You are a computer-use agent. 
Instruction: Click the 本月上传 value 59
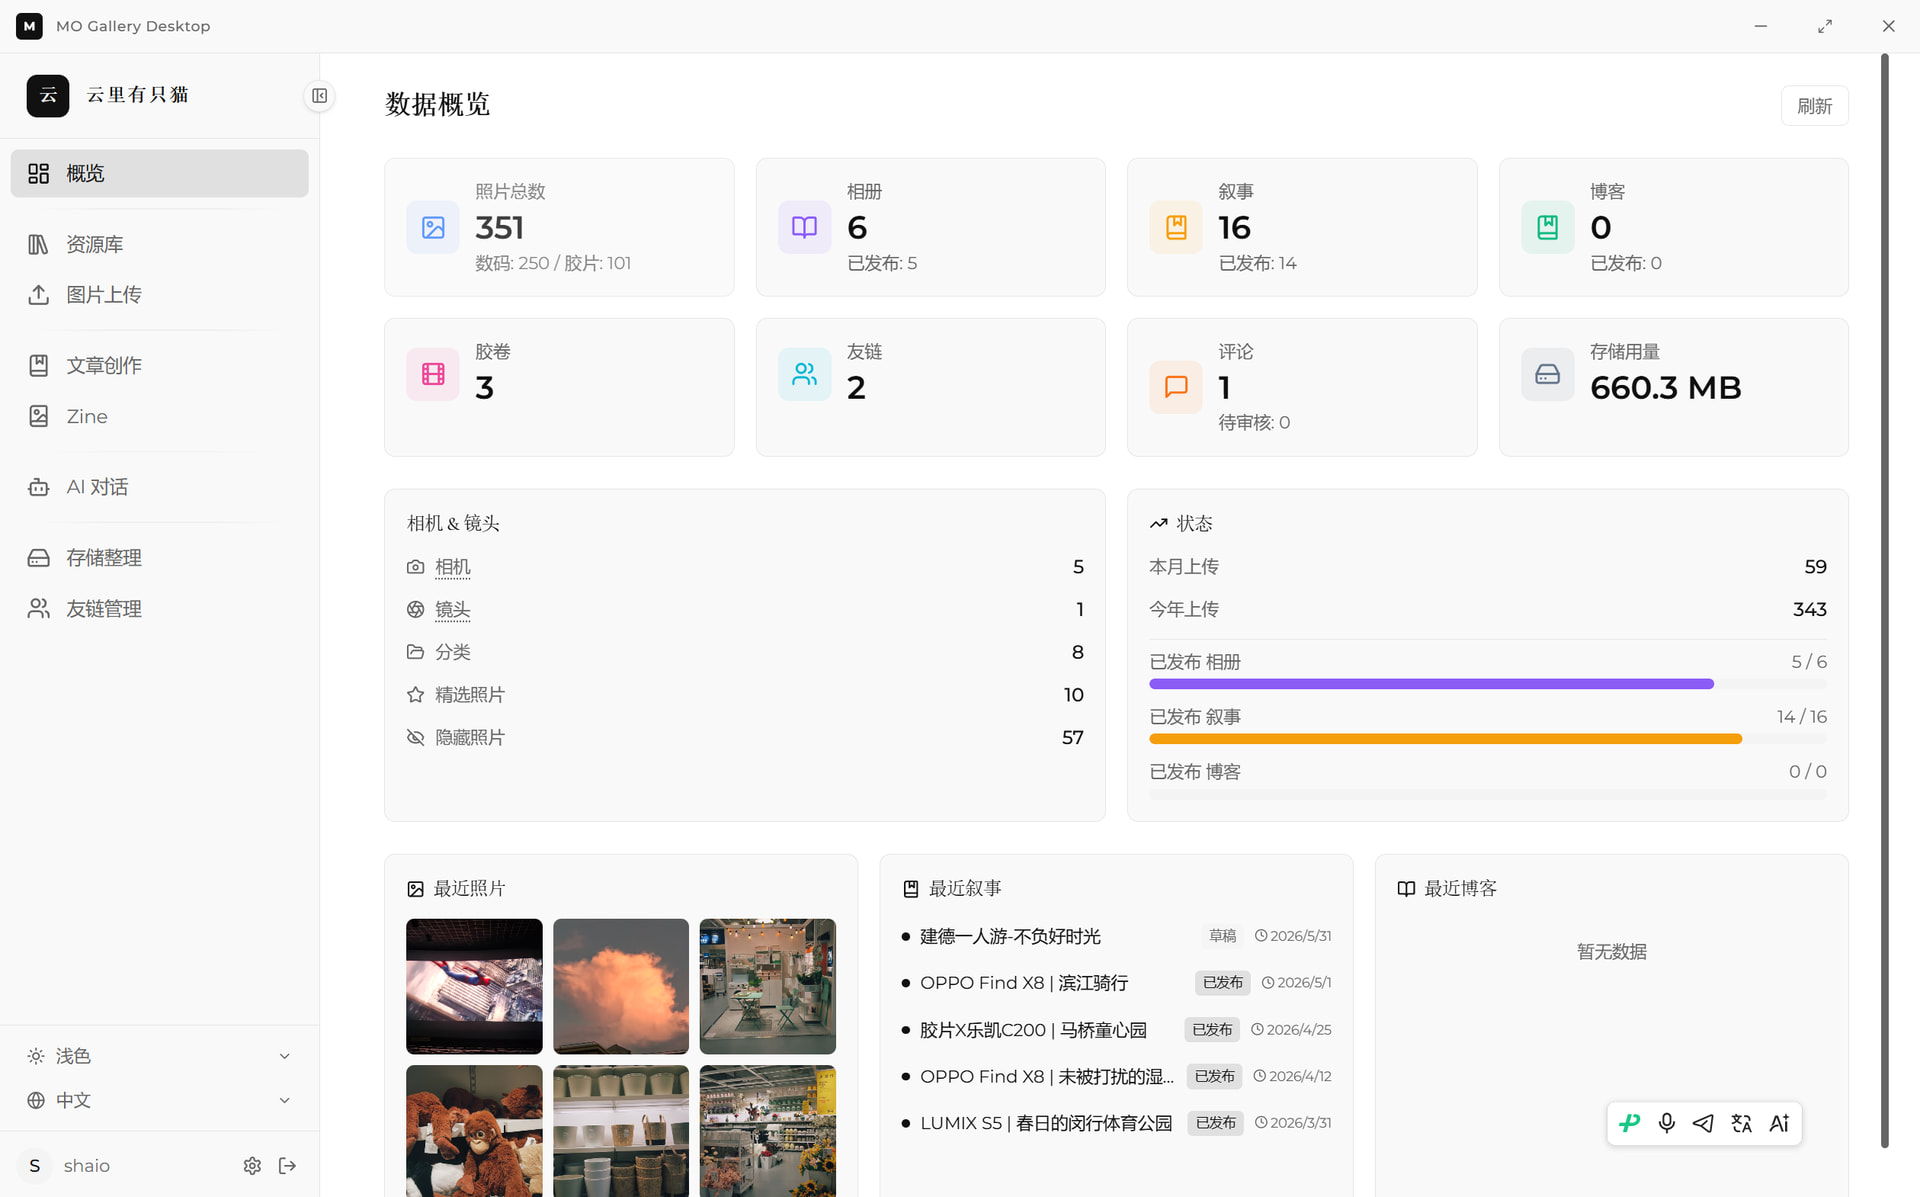point(1815,567)
